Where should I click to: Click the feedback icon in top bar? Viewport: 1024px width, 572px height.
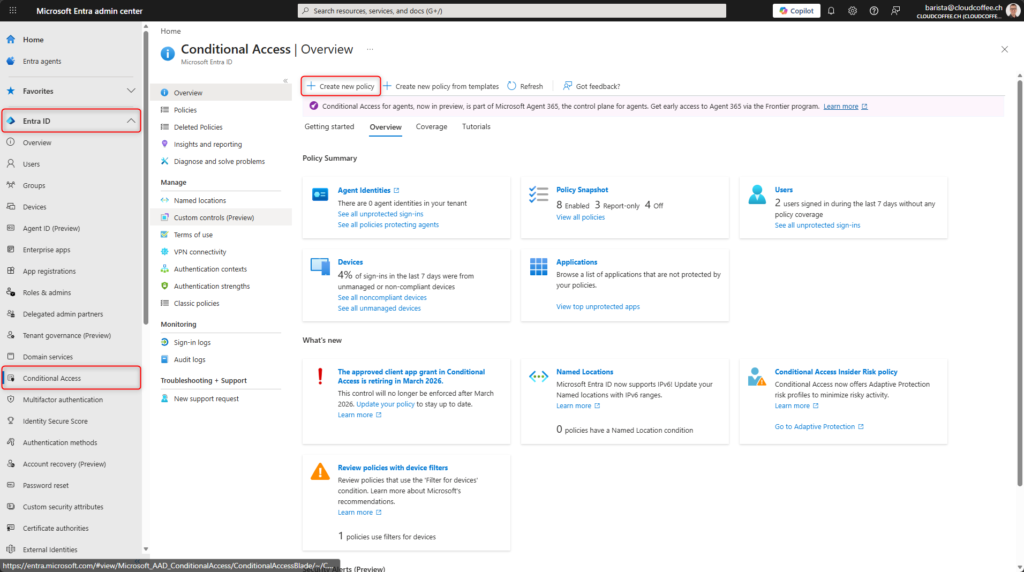pos(895,10)
